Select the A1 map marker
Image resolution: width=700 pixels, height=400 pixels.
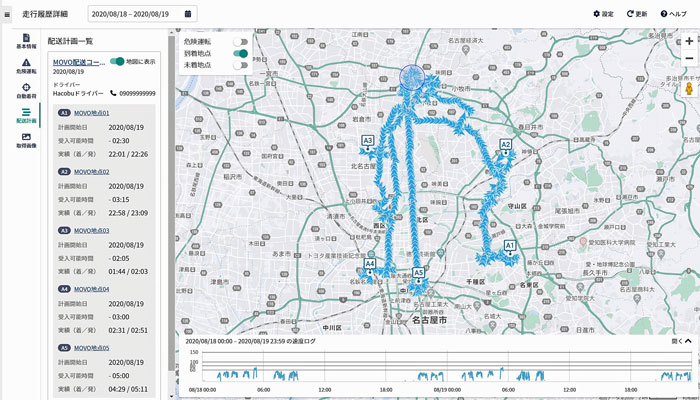[x=510, y=248]
